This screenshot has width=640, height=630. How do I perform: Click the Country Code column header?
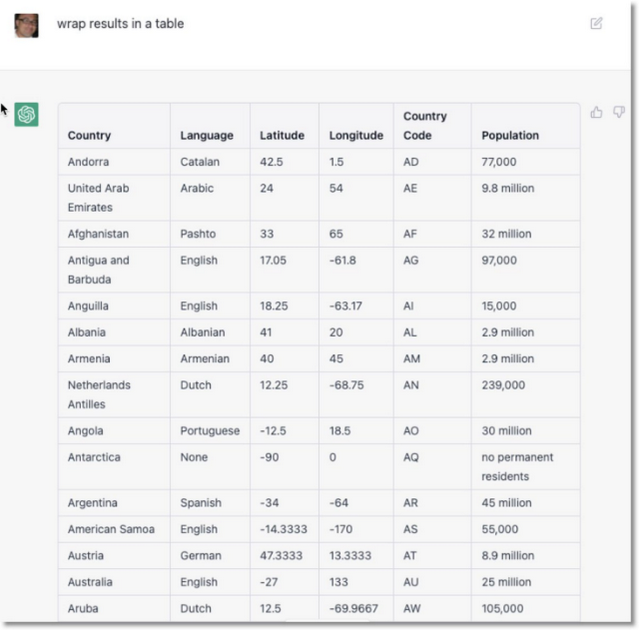425,126
